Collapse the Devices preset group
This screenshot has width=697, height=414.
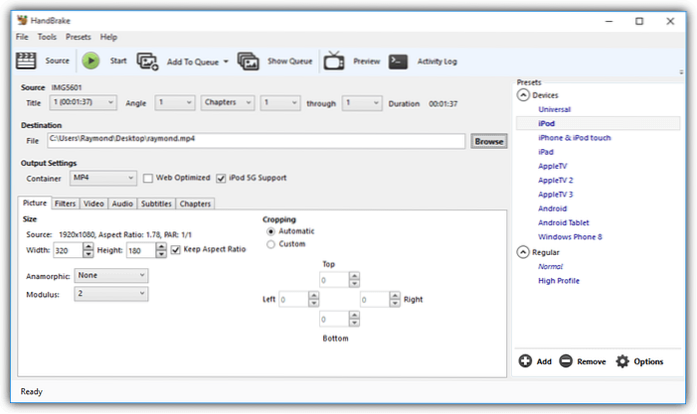523,95
